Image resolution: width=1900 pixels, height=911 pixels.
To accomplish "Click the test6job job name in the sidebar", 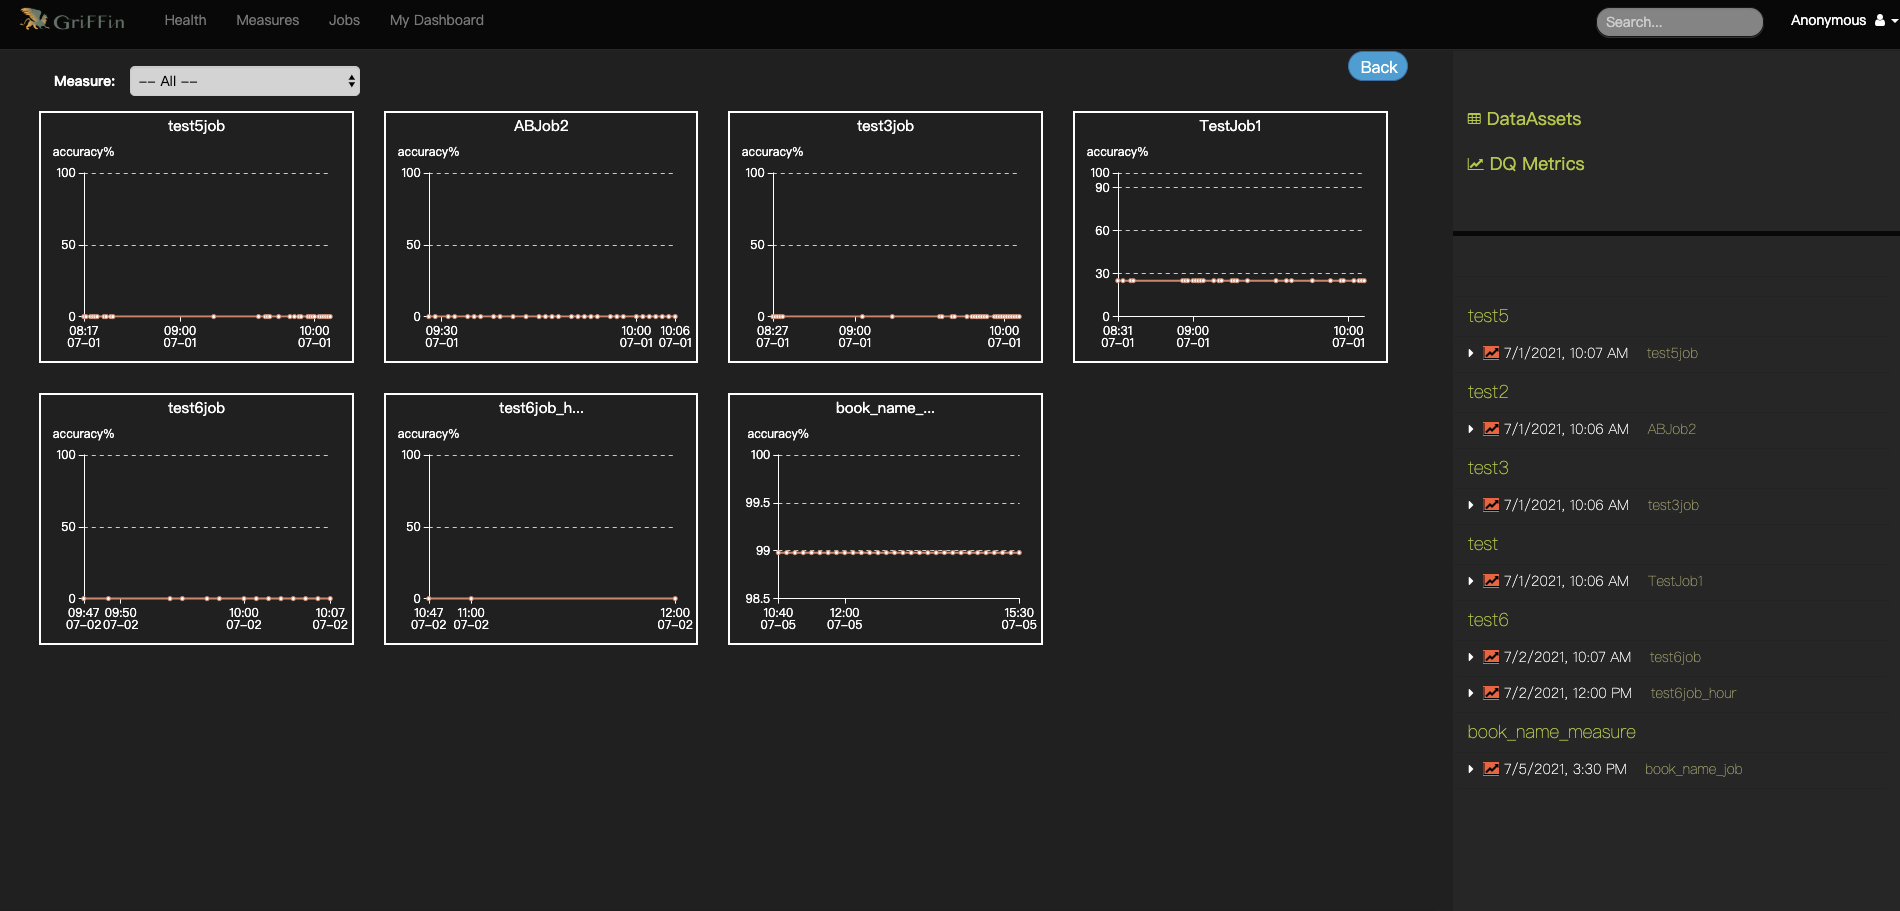I will (1675, 657).
